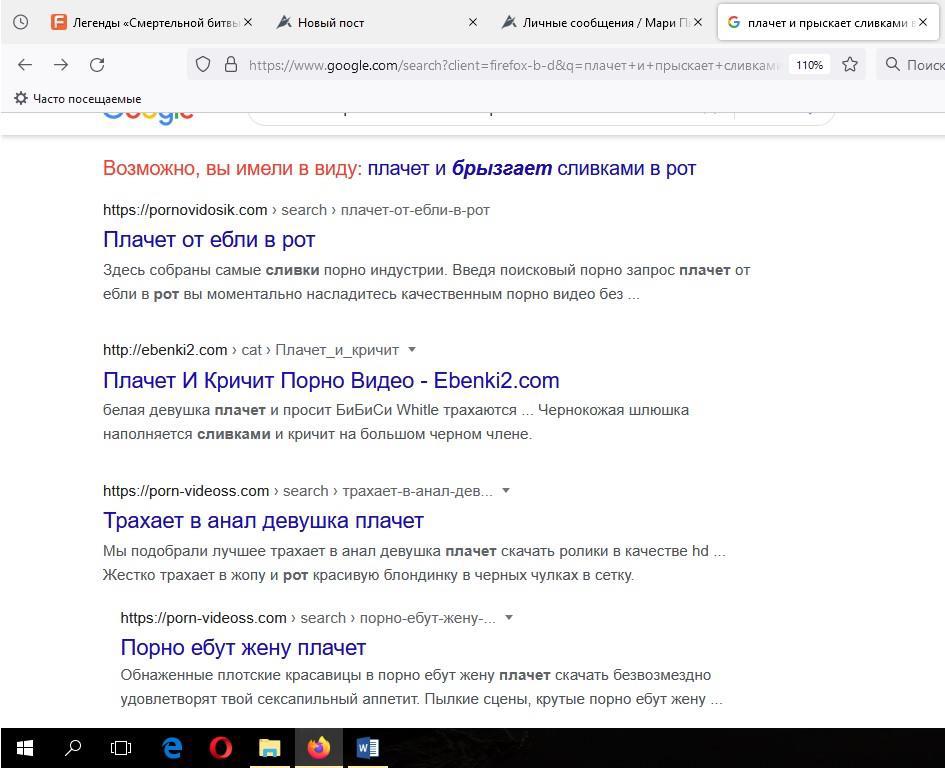Open the Windows Start menu
The image size is (945, 768).
pyautogui.click(x=25, y=748)
